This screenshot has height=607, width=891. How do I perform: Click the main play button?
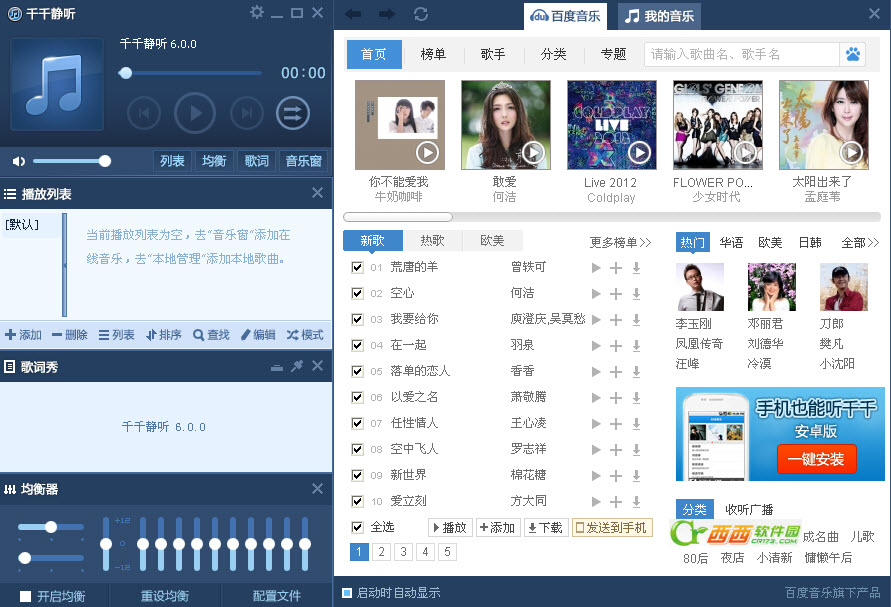tap(195, 113)
